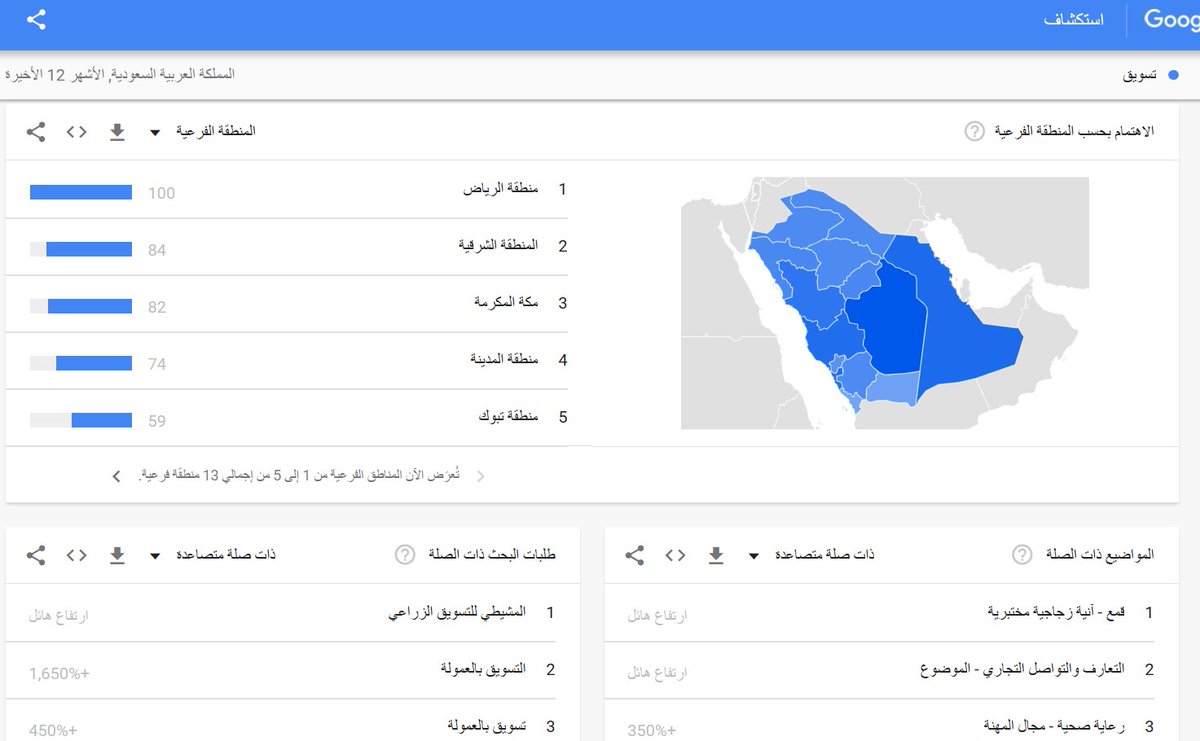Embed the طلبات البحث ذات الصلة card

click(x=76, y=555)
